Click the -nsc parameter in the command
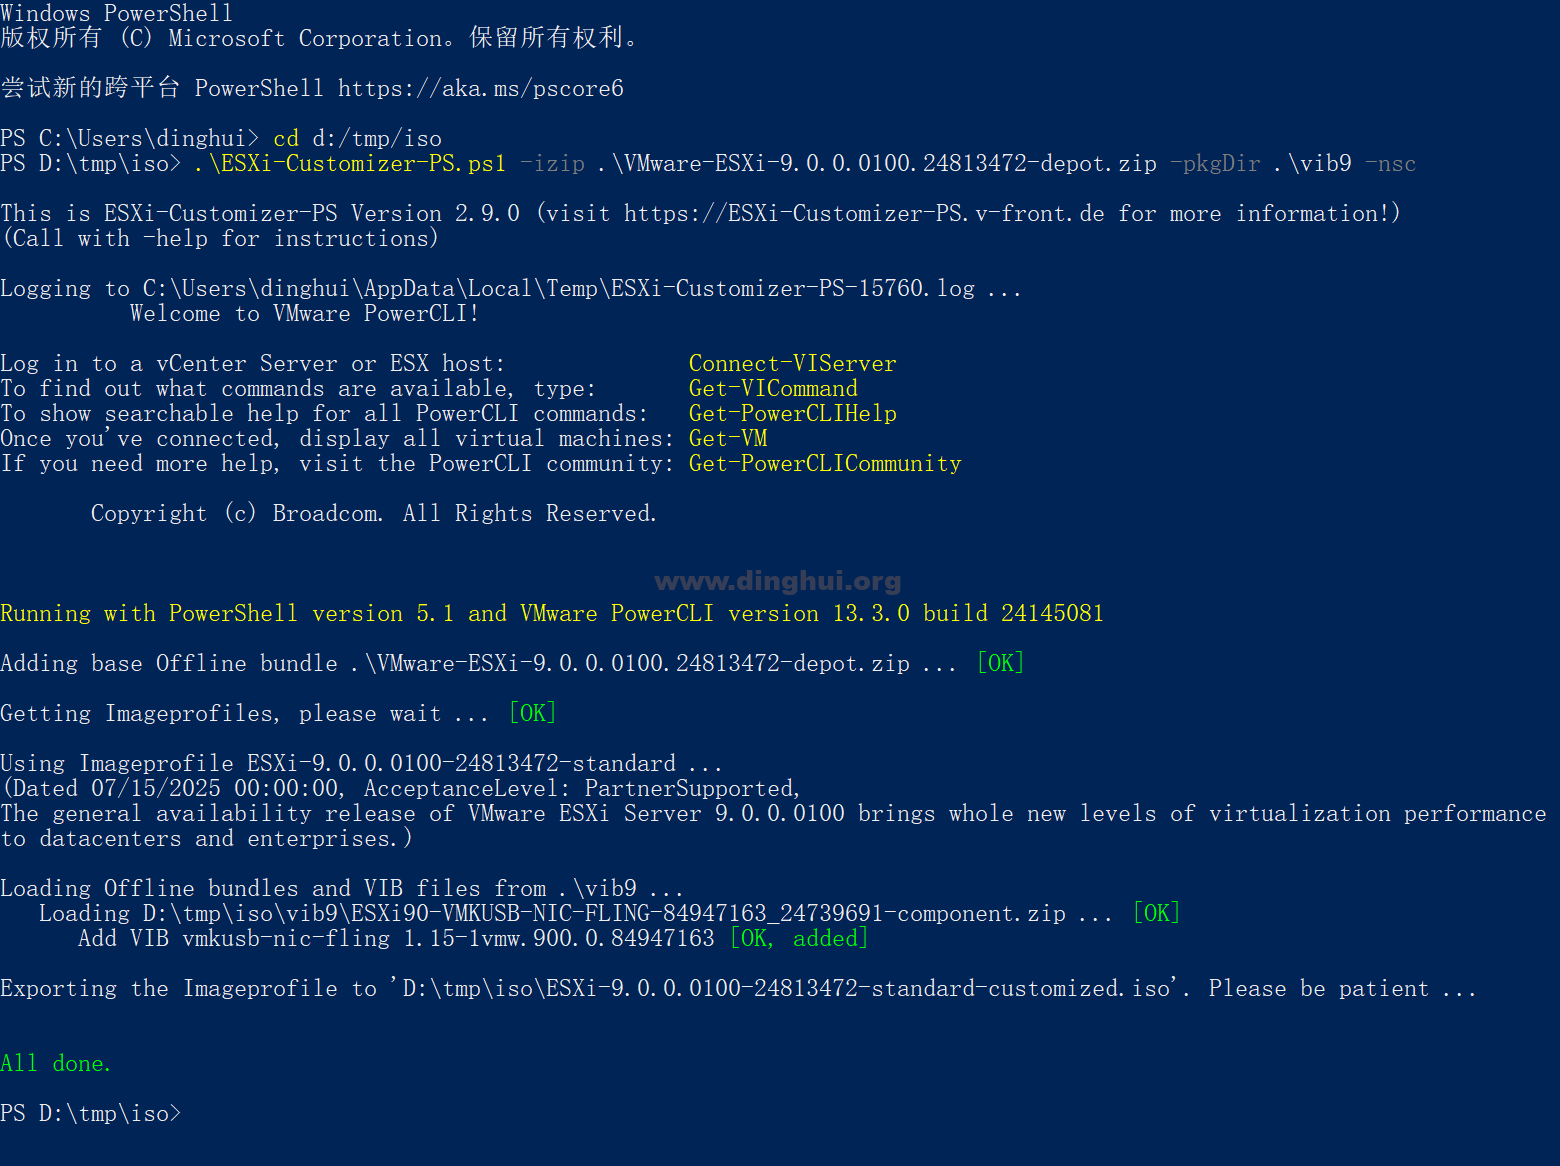The height and width of the screenshot is (1166, 1560). [x=1390, y=163]
